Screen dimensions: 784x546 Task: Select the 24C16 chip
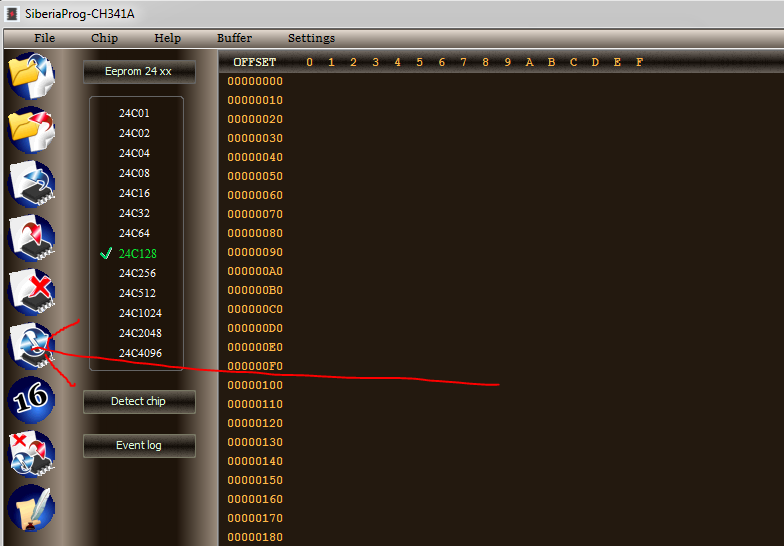tap(134, 193)
